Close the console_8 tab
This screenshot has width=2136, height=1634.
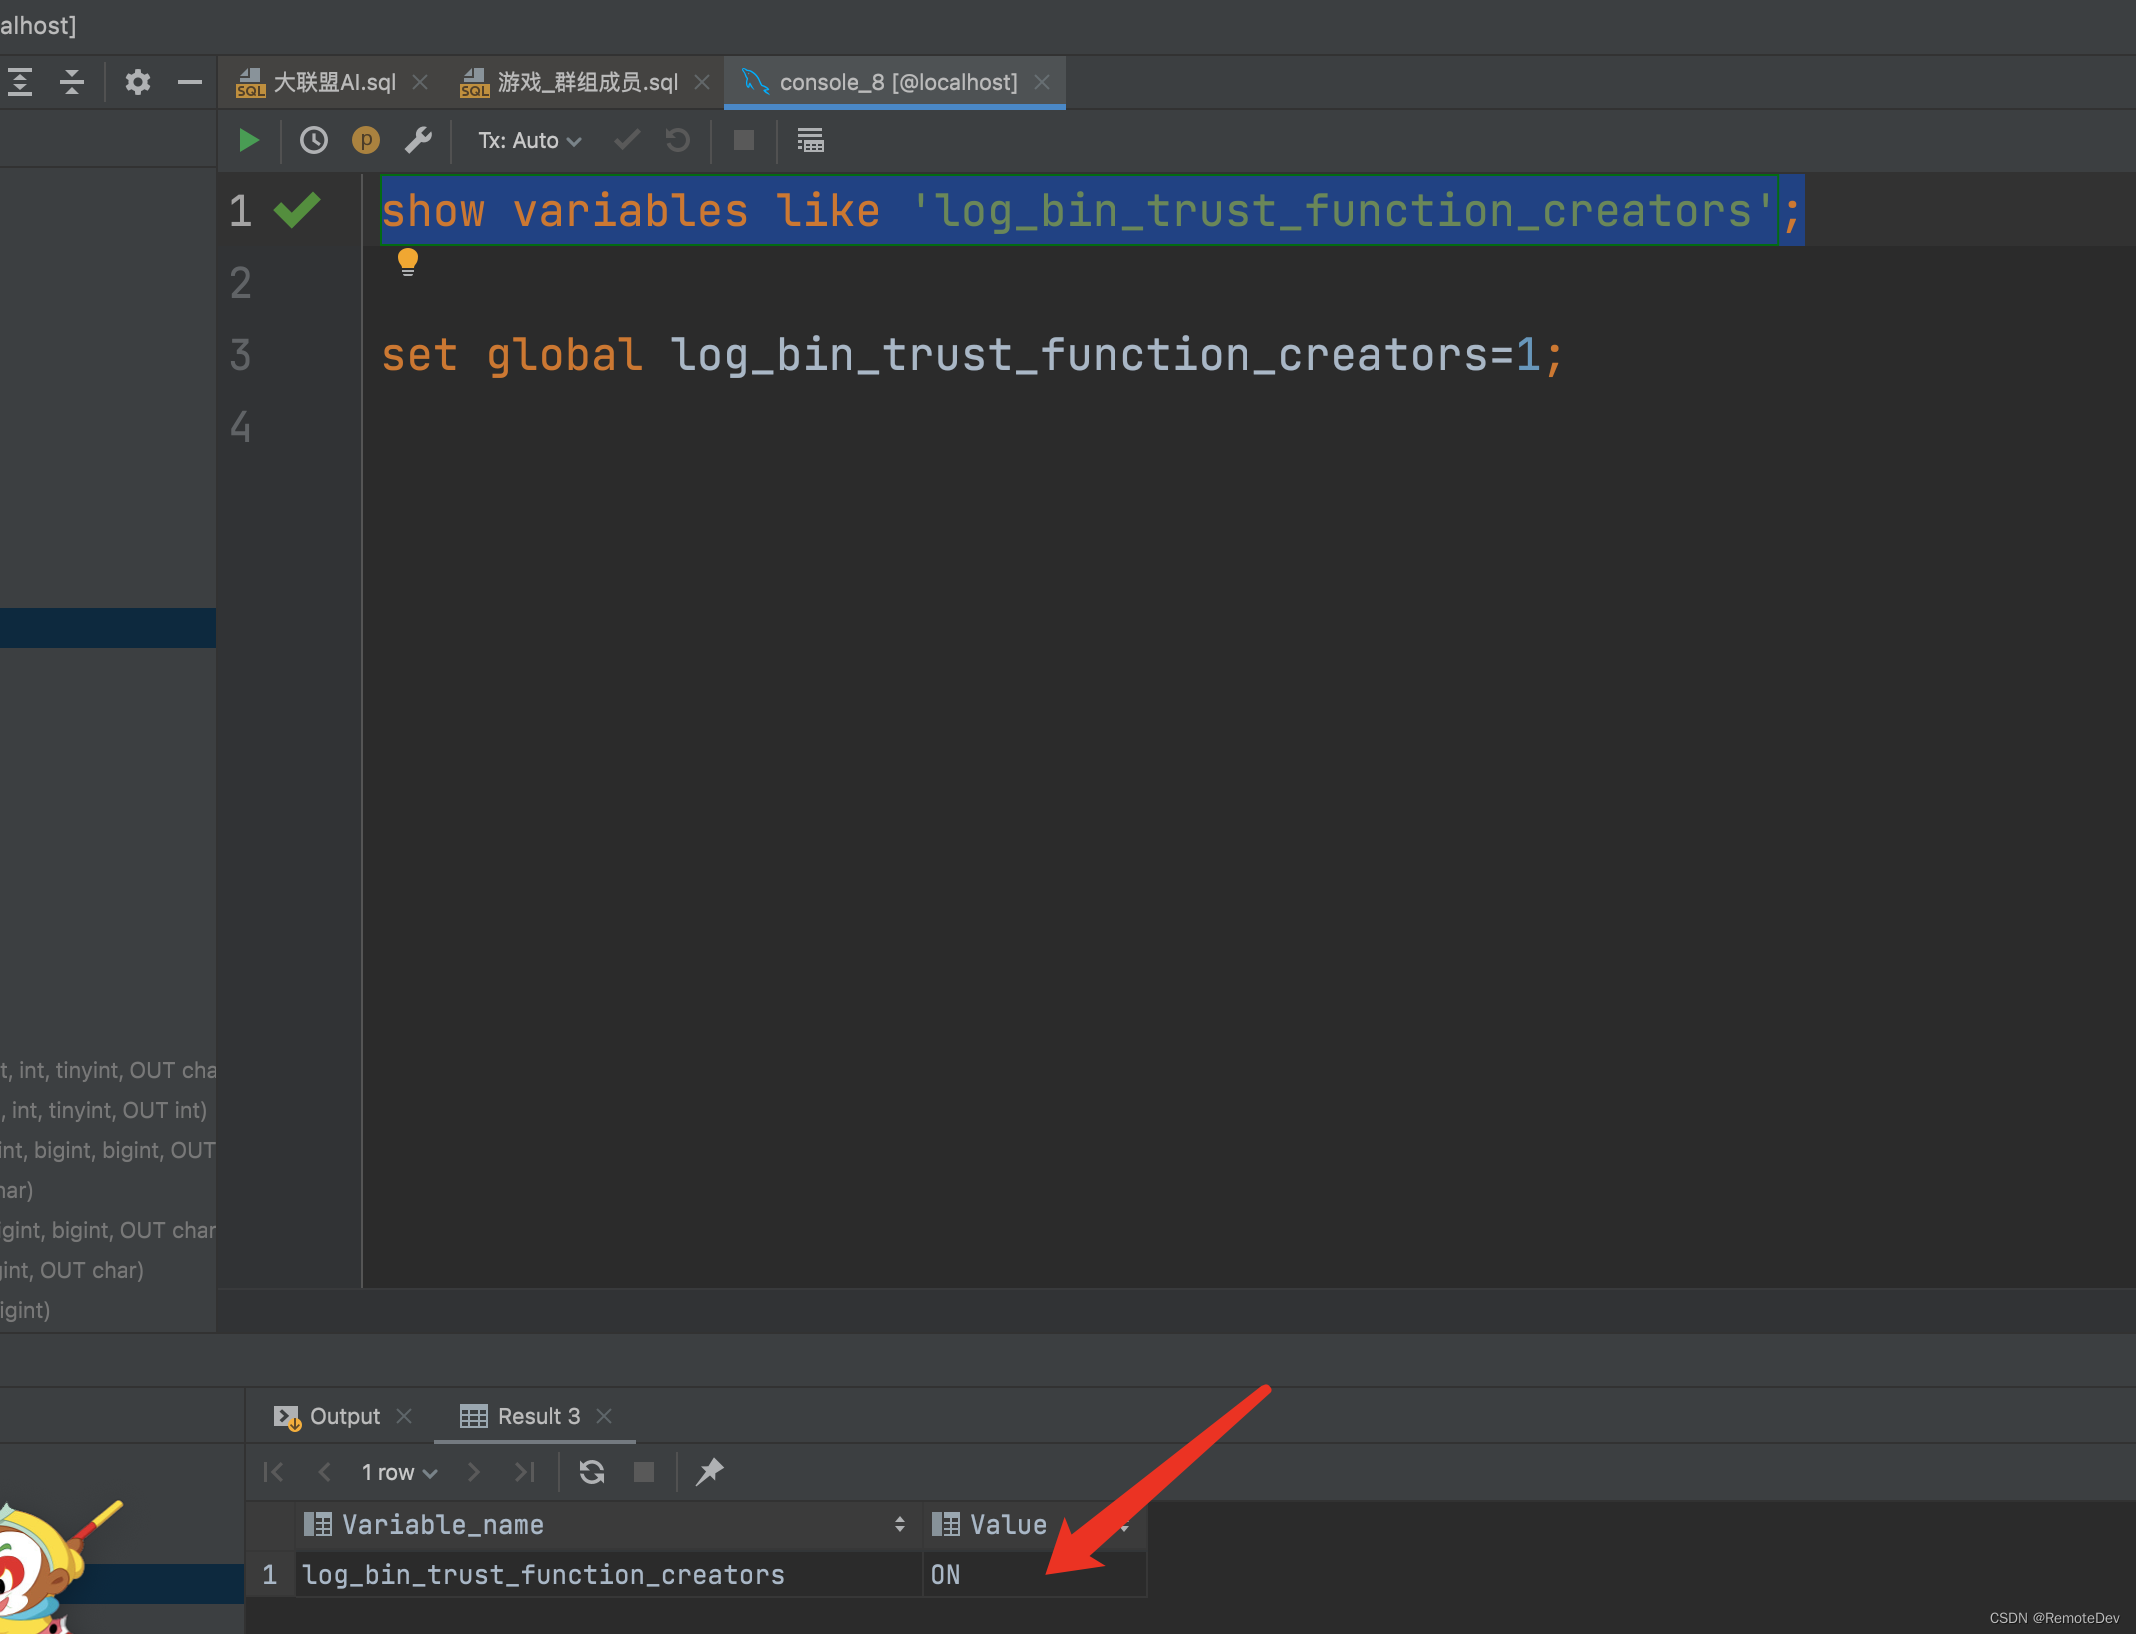click(1042, 82)
